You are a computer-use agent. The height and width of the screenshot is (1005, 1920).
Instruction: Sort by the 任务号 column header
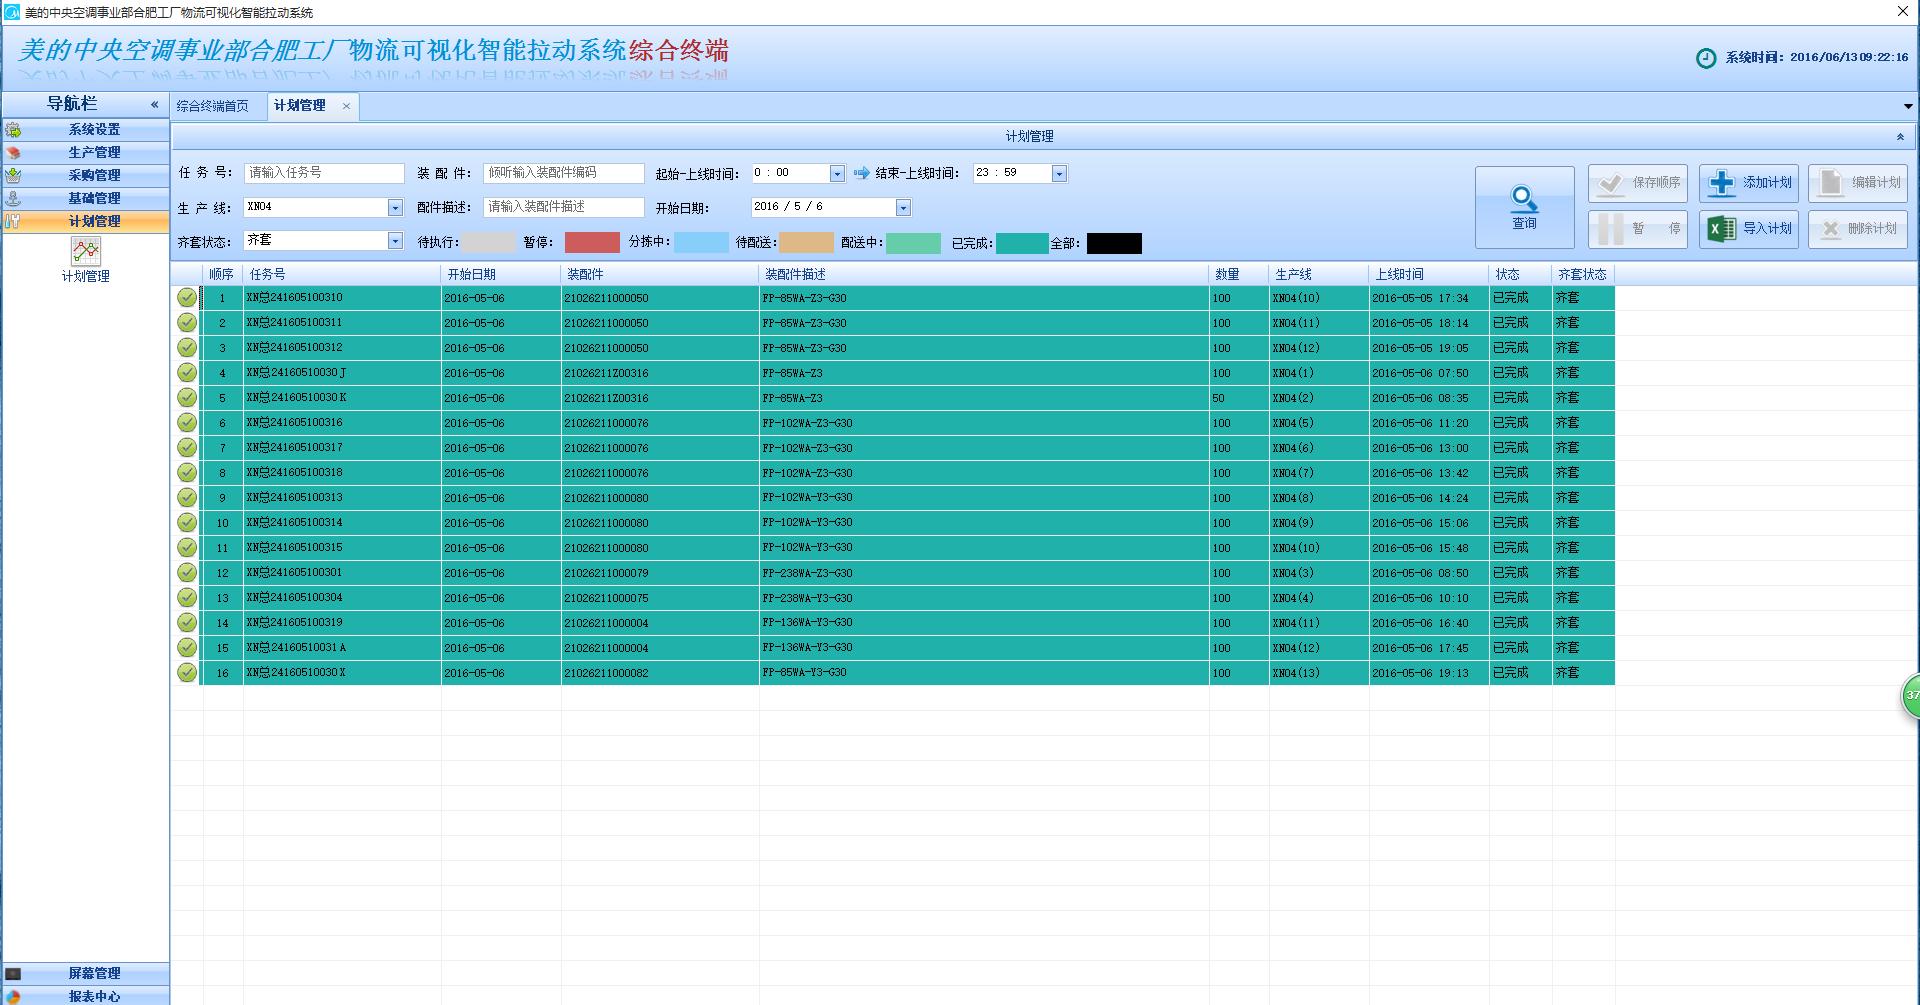tap(341, 274)
